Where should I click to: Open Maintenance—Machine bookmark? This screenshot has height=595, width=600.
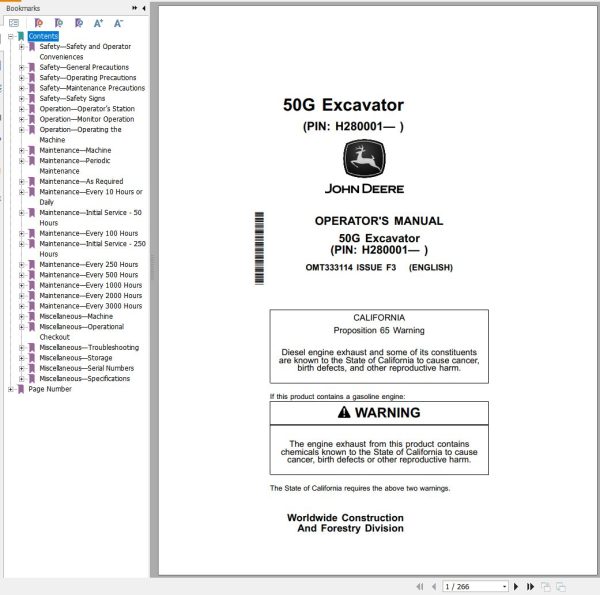[x=75, y=150]
